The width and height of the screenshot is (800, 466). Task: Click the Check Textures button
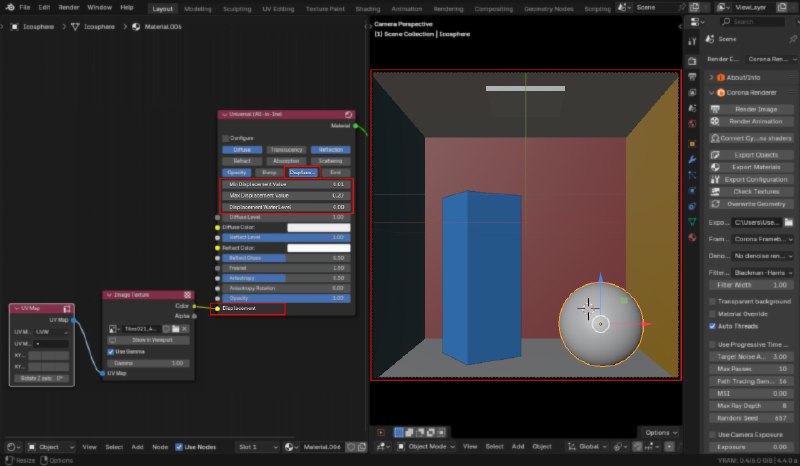point(751,192)
